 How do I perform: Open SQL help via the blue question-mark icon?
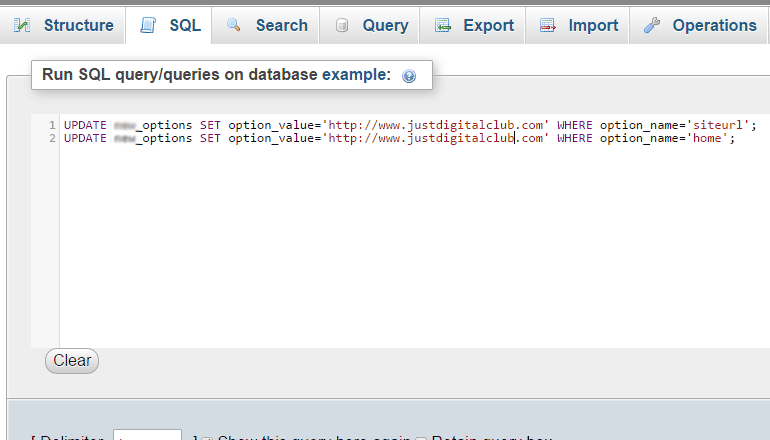(x=409, y=76)
